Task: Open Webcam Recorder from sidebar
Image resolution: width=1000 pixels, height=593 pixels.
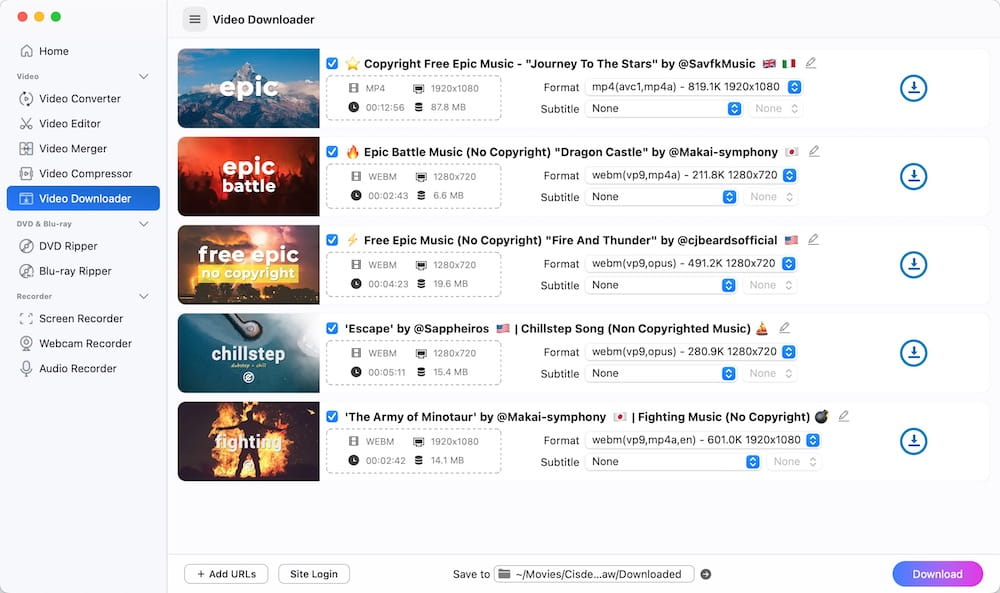Action: coord(83,343)
